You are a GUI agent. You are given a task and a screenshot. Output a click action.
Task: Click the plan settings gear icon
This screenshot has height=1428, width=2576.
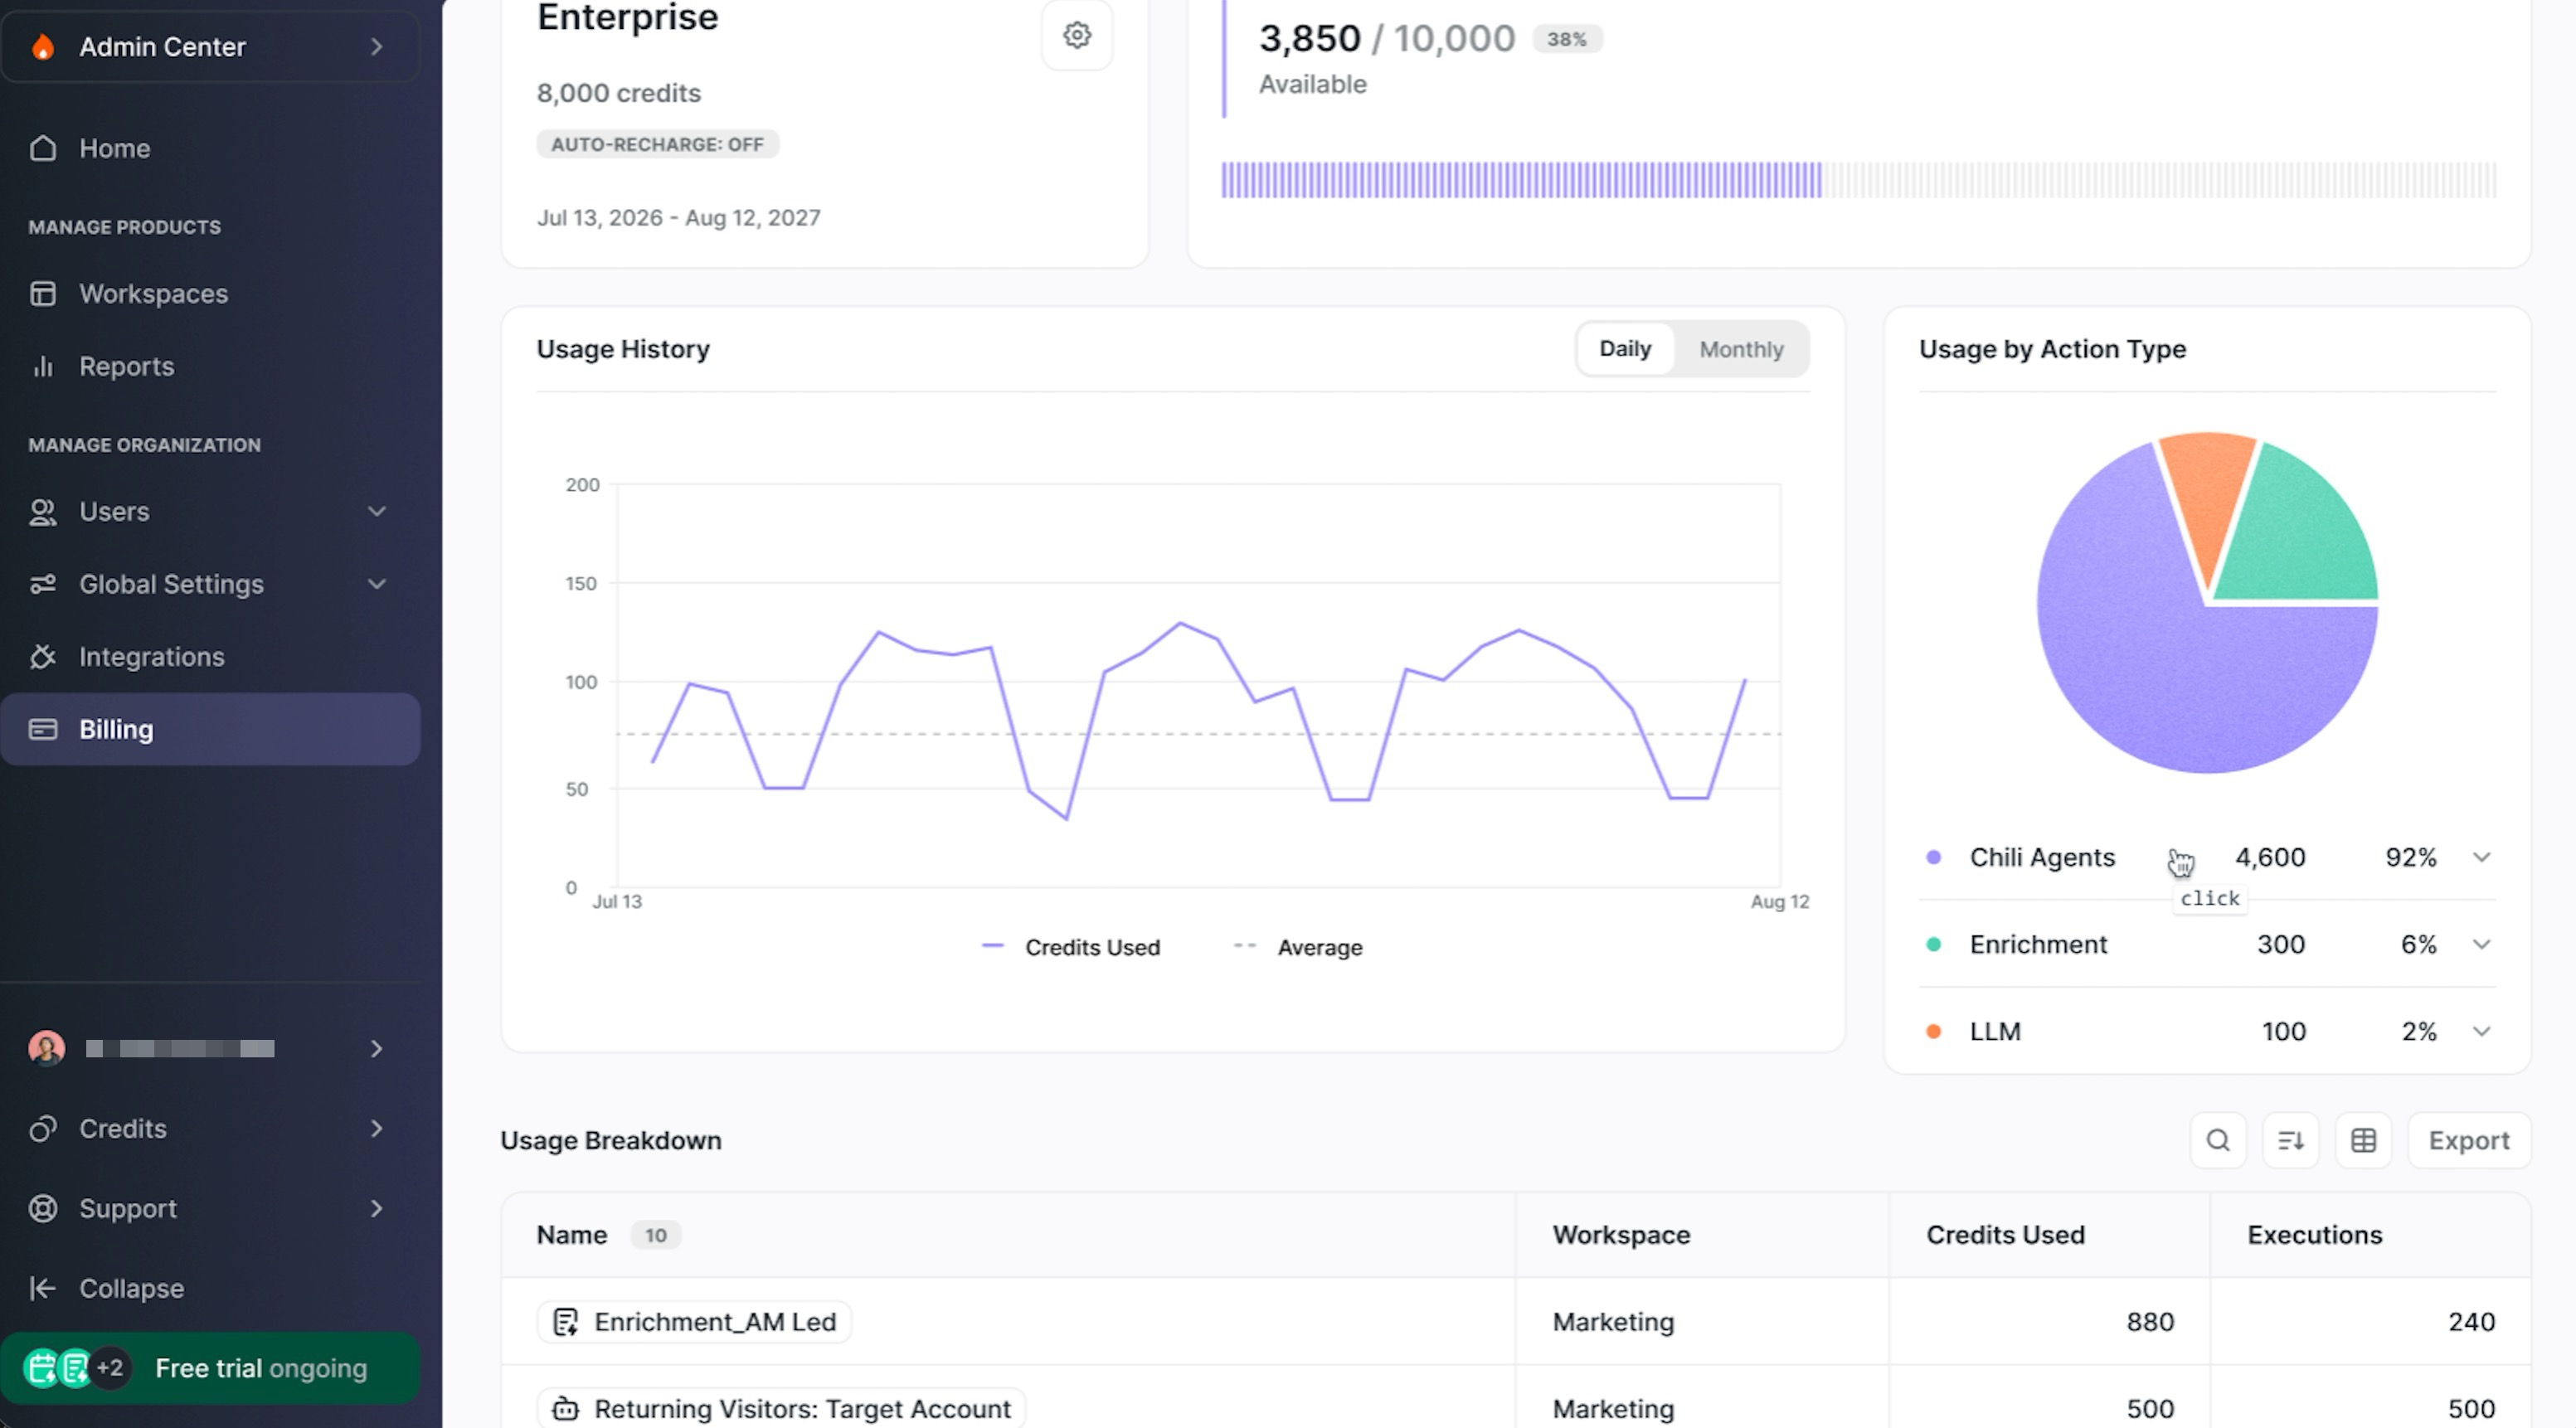1076,35
